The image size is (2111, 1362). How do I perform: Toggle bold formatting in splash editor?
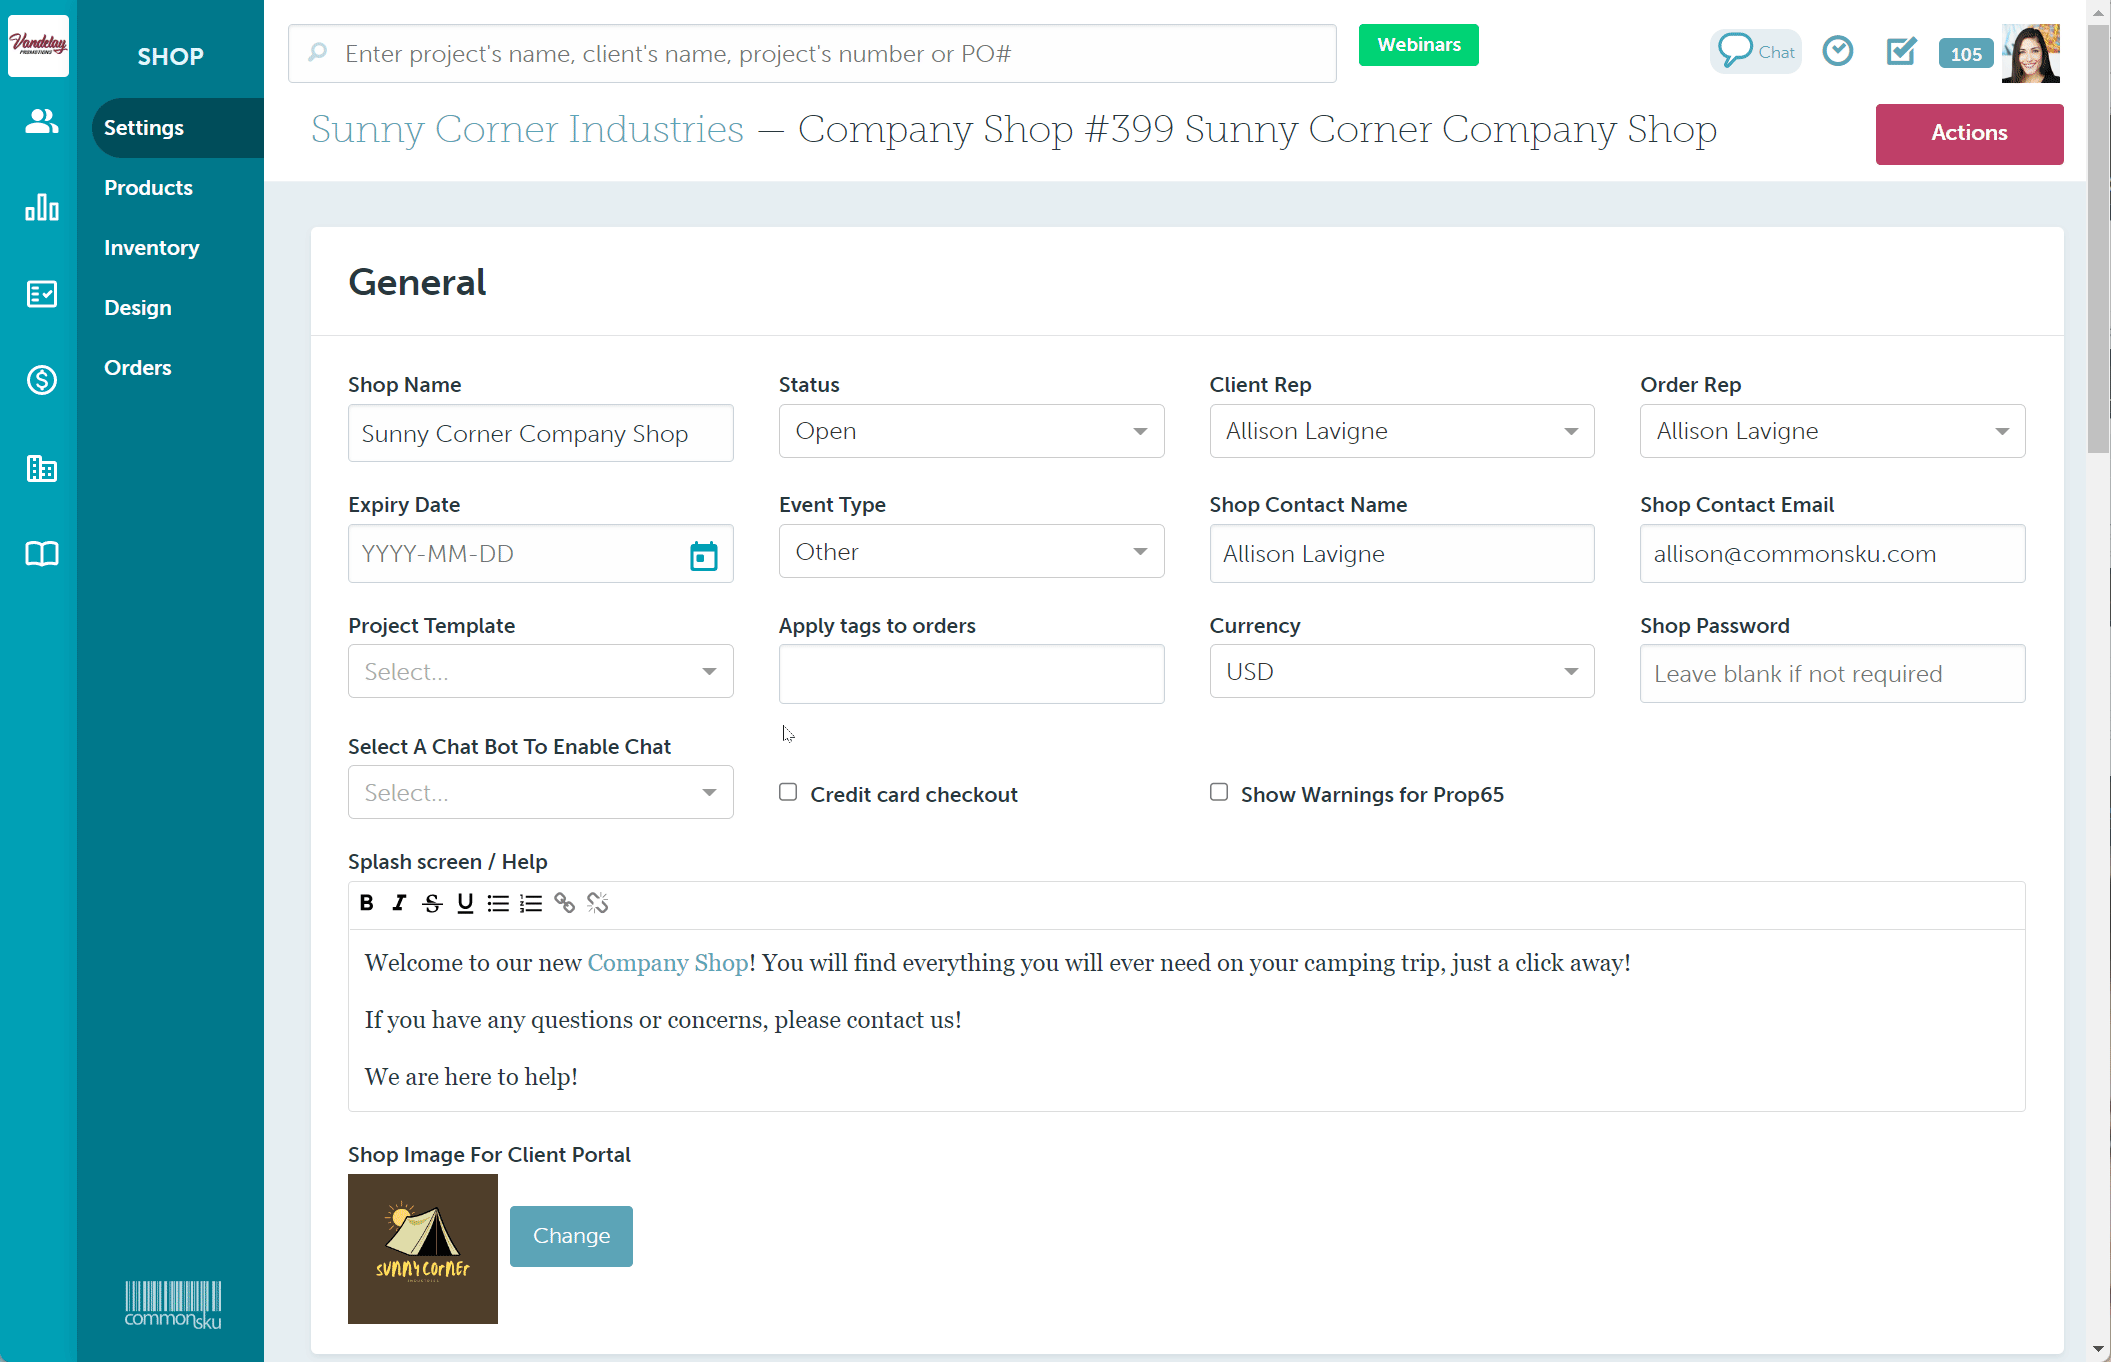pos(367,903)
